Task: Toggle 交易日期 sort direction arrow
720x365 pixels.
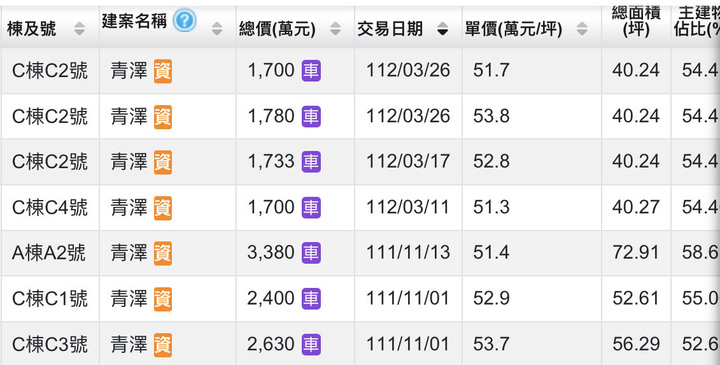Action: click(443, 29)
